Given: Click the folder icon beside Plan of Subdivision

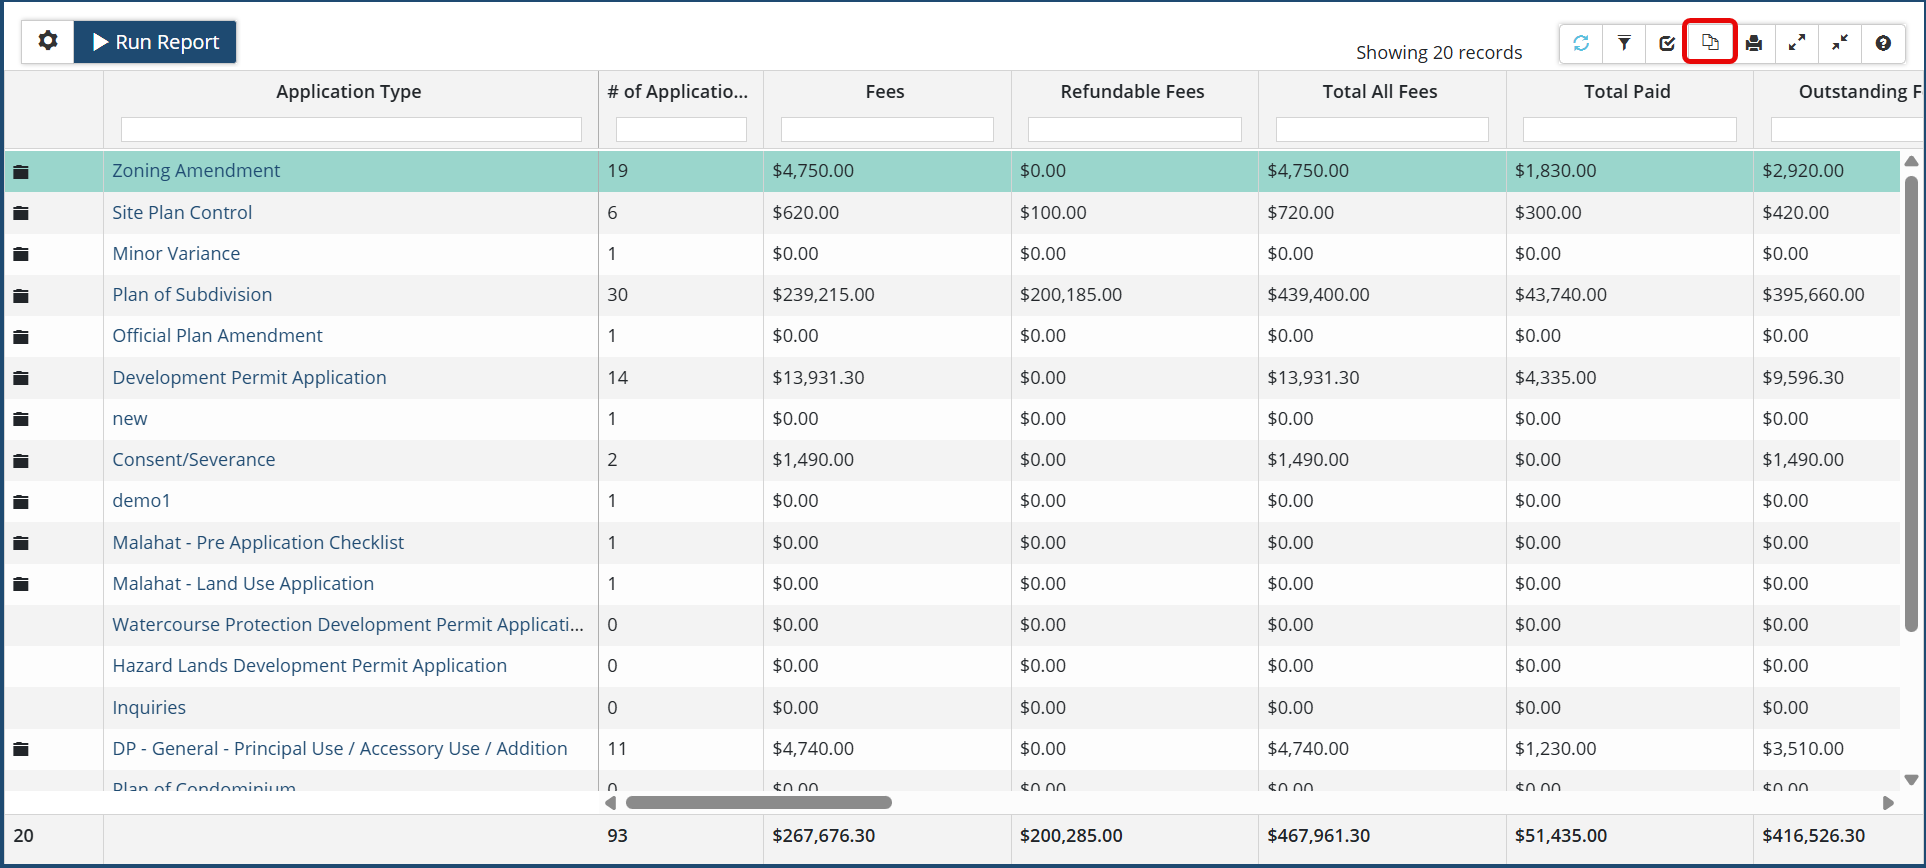Looking at the screenshot, I should pyautogui.click(x=21, y=296).
